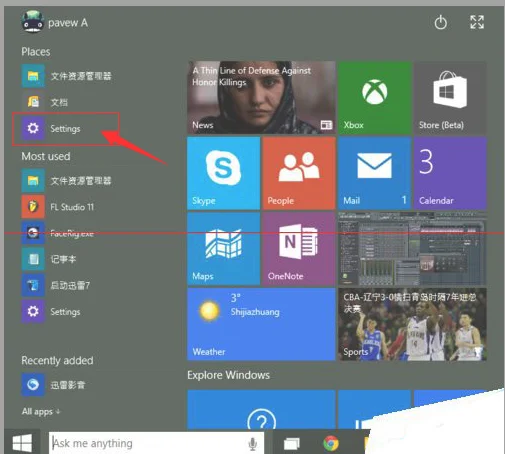The height and width of the screenshot is (454, 505).
Task: Launch 启动迅雷7 from Most used
Action: click(56, 285)
